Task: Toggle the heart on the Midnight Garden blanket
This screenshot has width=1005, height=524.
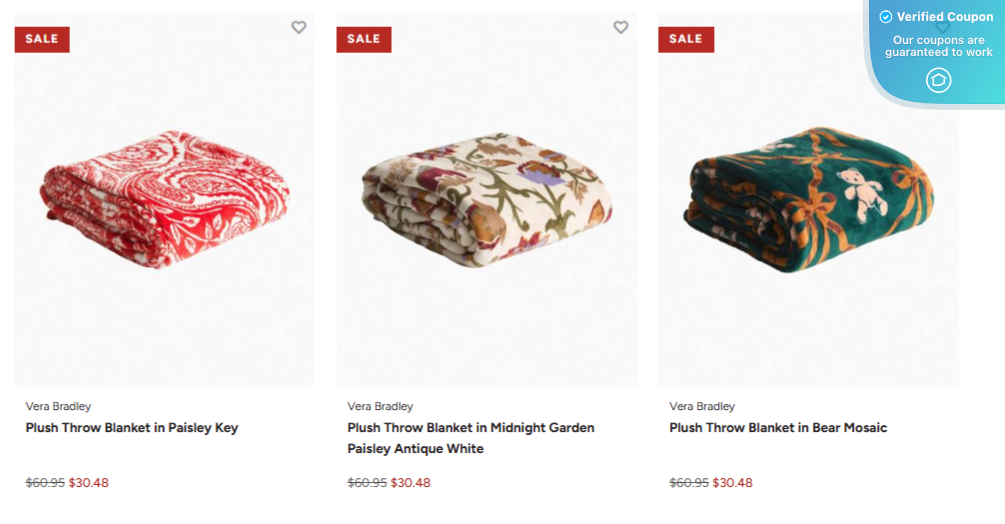Action: click(621, 28)
